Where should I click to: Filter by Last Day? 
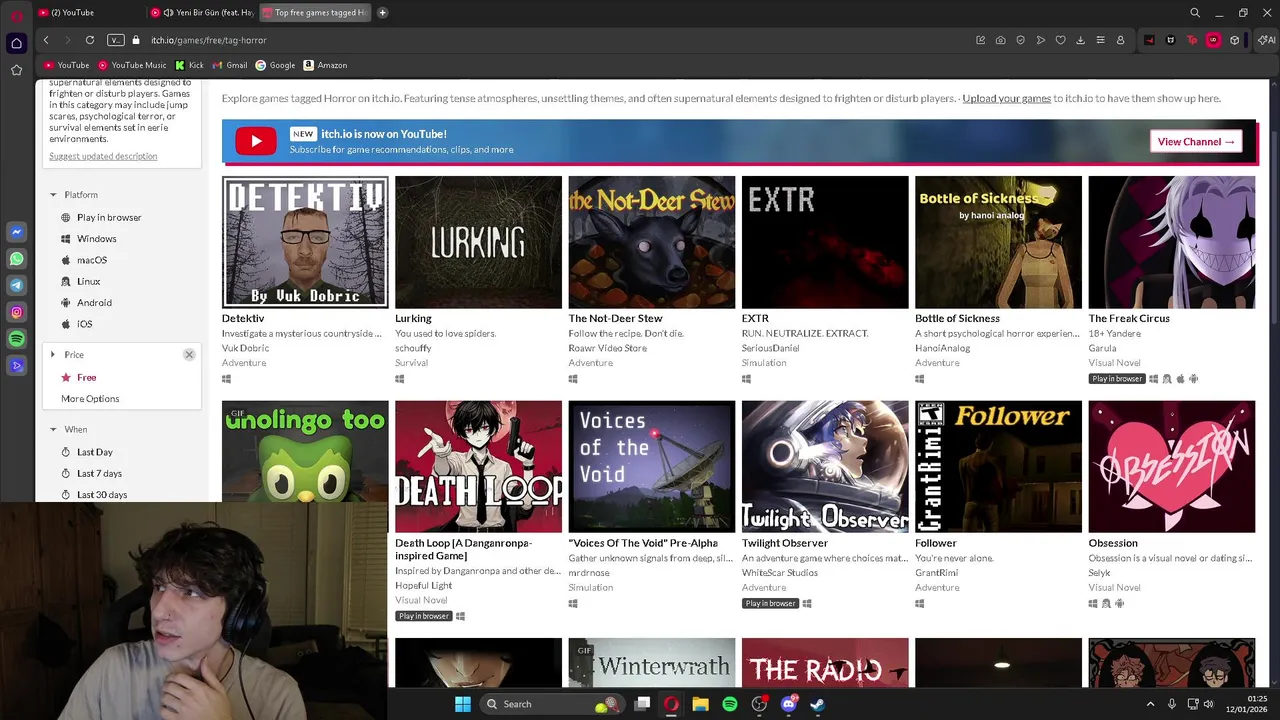click(x=94, y=452)
